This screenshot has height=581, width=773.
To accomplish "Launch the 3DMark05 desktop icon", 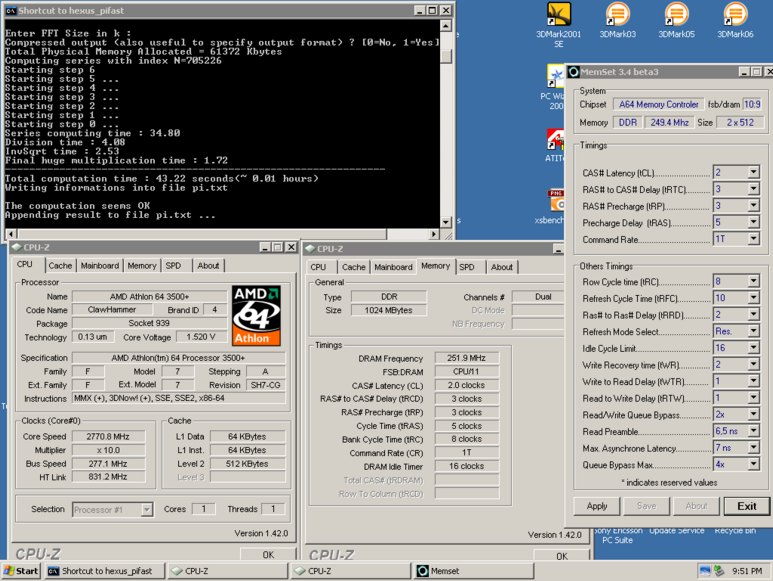I will (676, 21).
